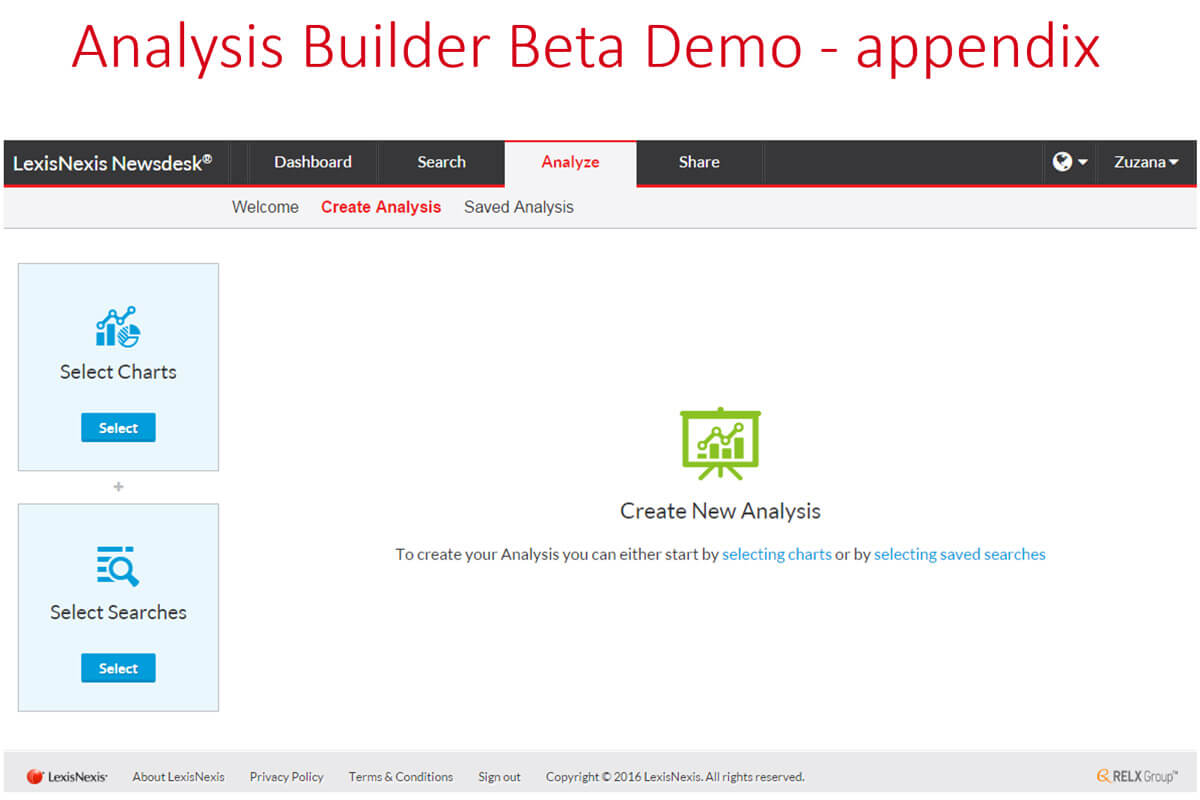Click the Copyright 2016 LexisNexis text
The height and width of the screenshot is (800, 1200).
pos(675,777)
